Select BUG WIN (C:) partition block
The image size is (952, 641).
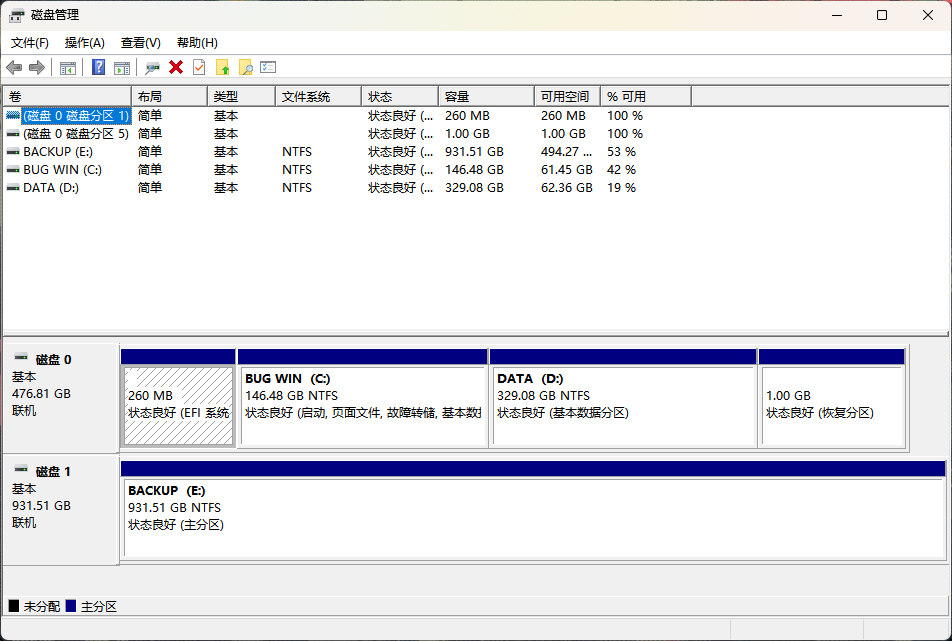[x=363, y=405]
